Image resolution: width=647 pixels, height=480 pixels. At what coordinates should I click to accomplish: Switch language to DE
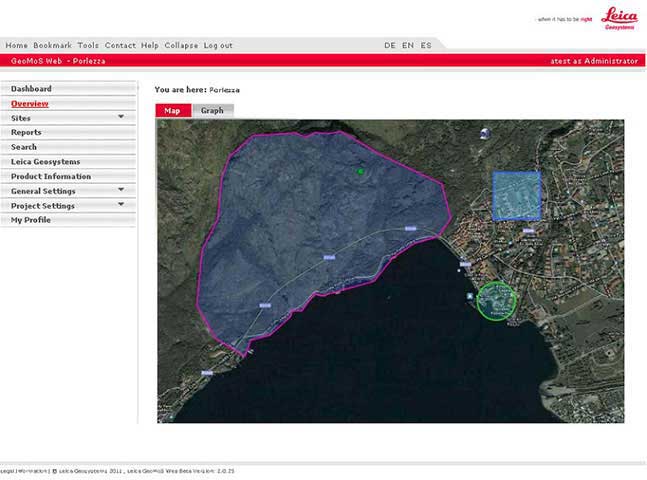[x=390, y=45]
